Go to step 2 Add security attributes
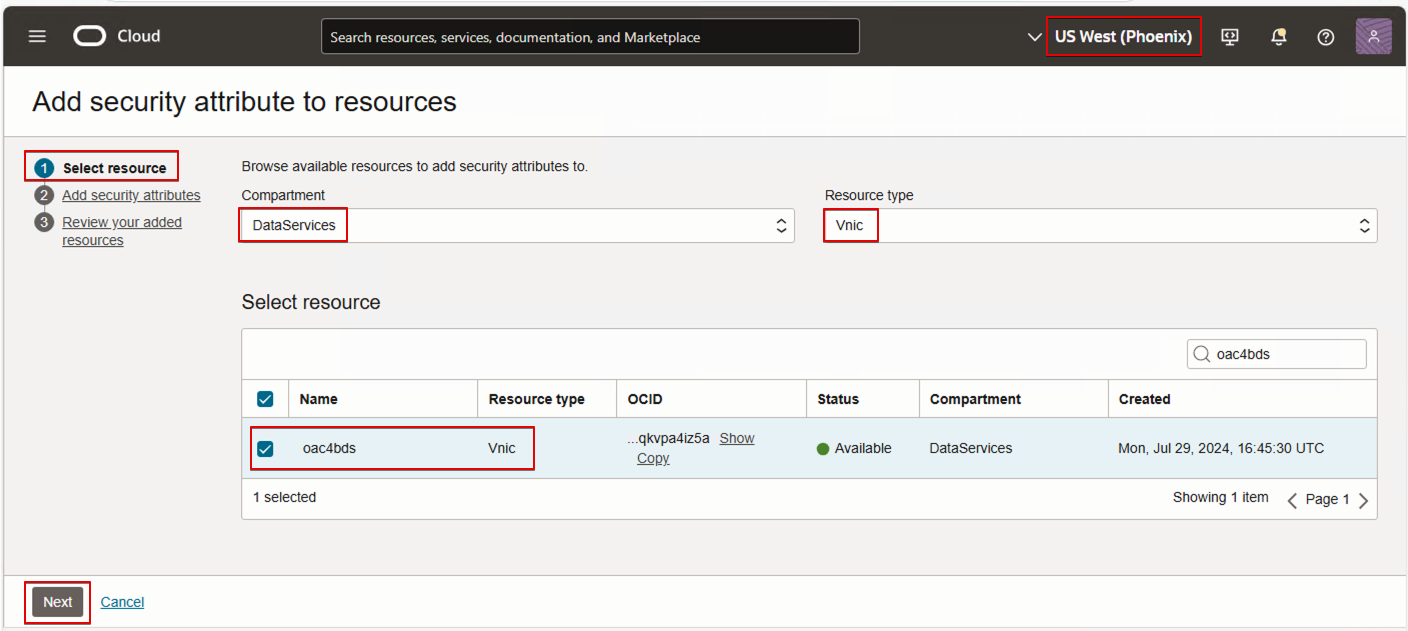This screenshot has width=1408, height=631. pyautogui.click(x=131, y=195)
